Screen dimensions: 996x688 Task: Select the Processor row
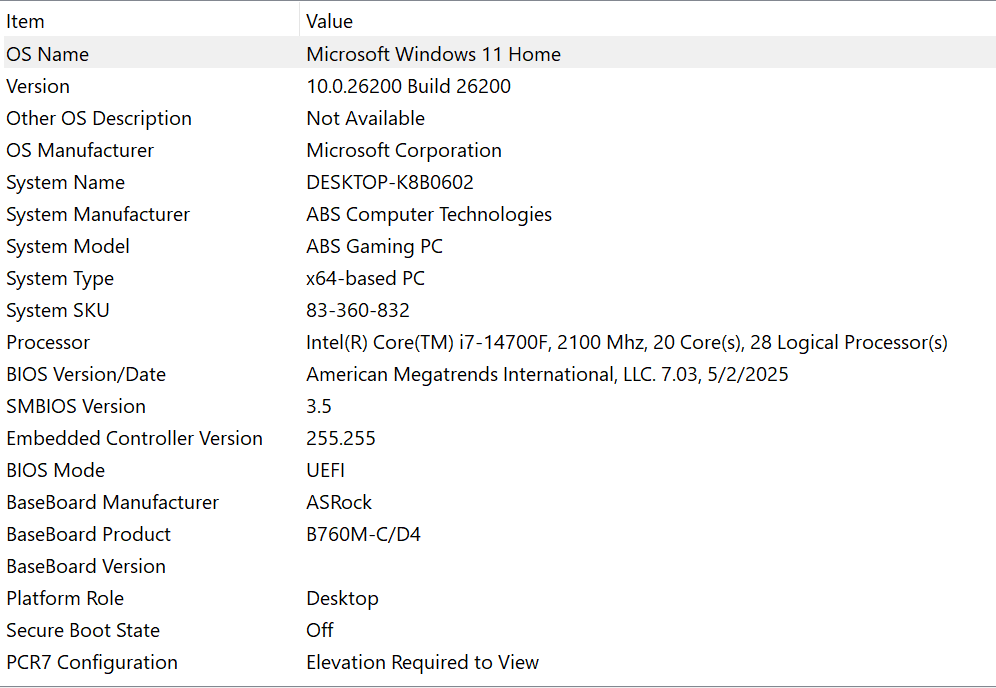pyautogui.click(x=48, y=342)
